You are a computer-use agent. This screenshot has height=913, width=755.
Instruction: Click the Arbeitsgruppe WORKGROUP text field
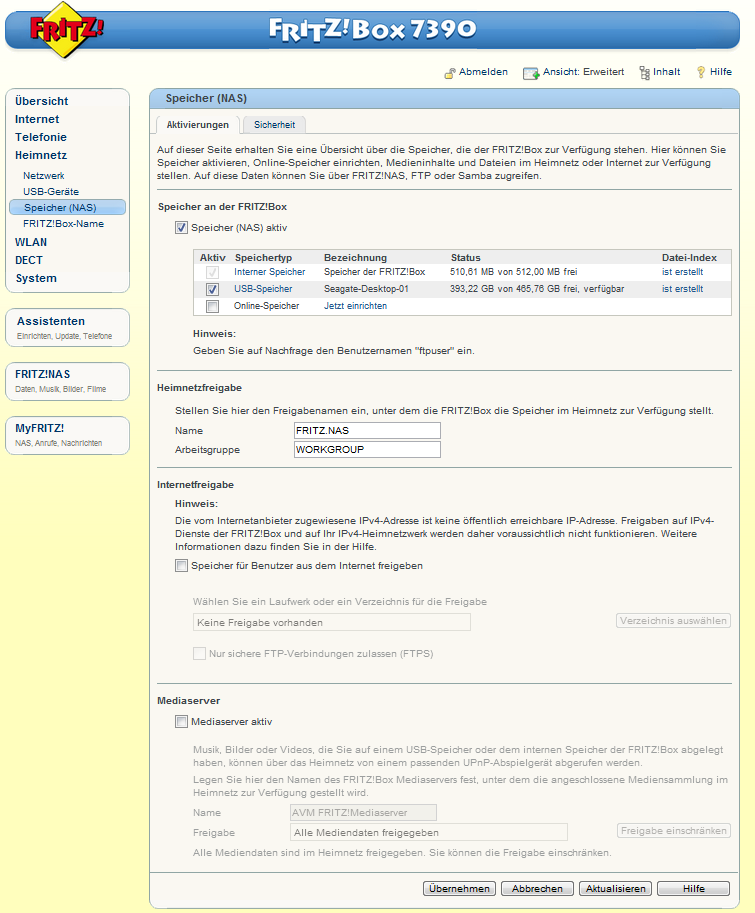pyautogui.click(x=367, y=450)
